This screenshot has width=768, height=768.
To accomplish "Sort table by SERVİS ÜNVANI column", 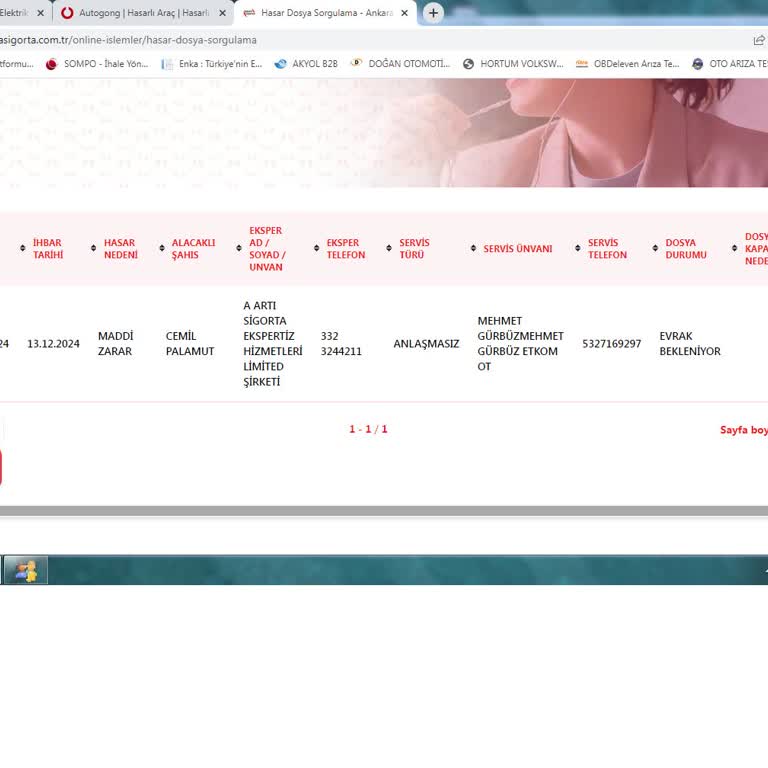I will [x=518, y=249].
